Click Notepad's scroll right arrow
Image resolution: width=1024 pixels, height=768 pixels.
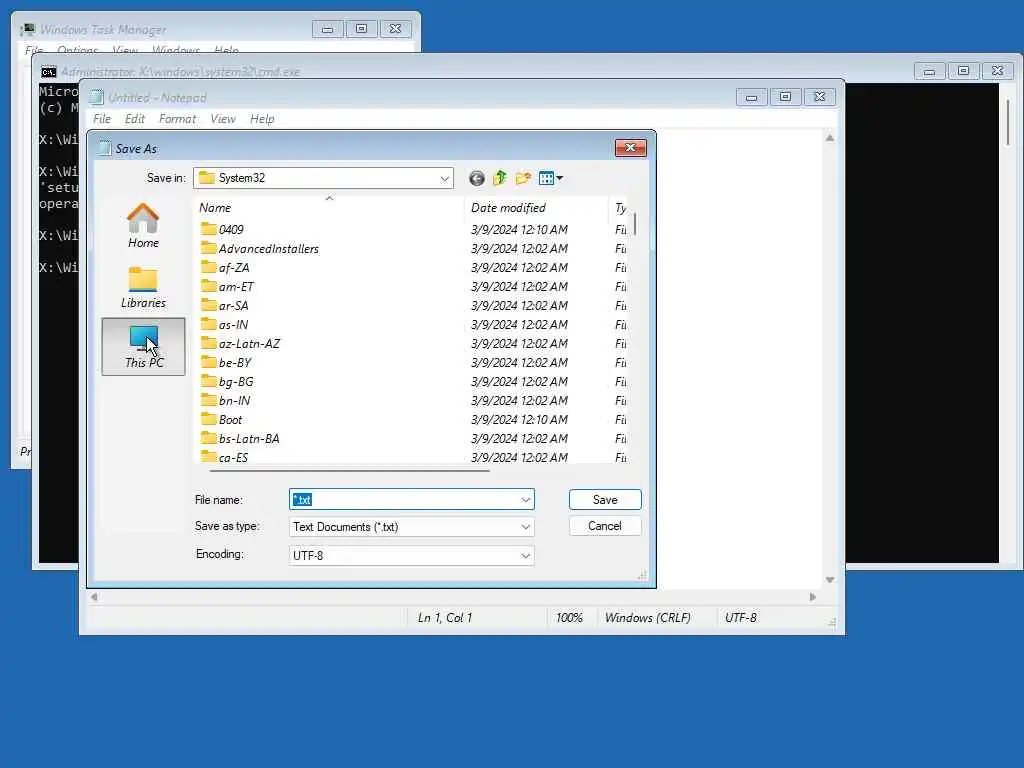click(812, 597)
